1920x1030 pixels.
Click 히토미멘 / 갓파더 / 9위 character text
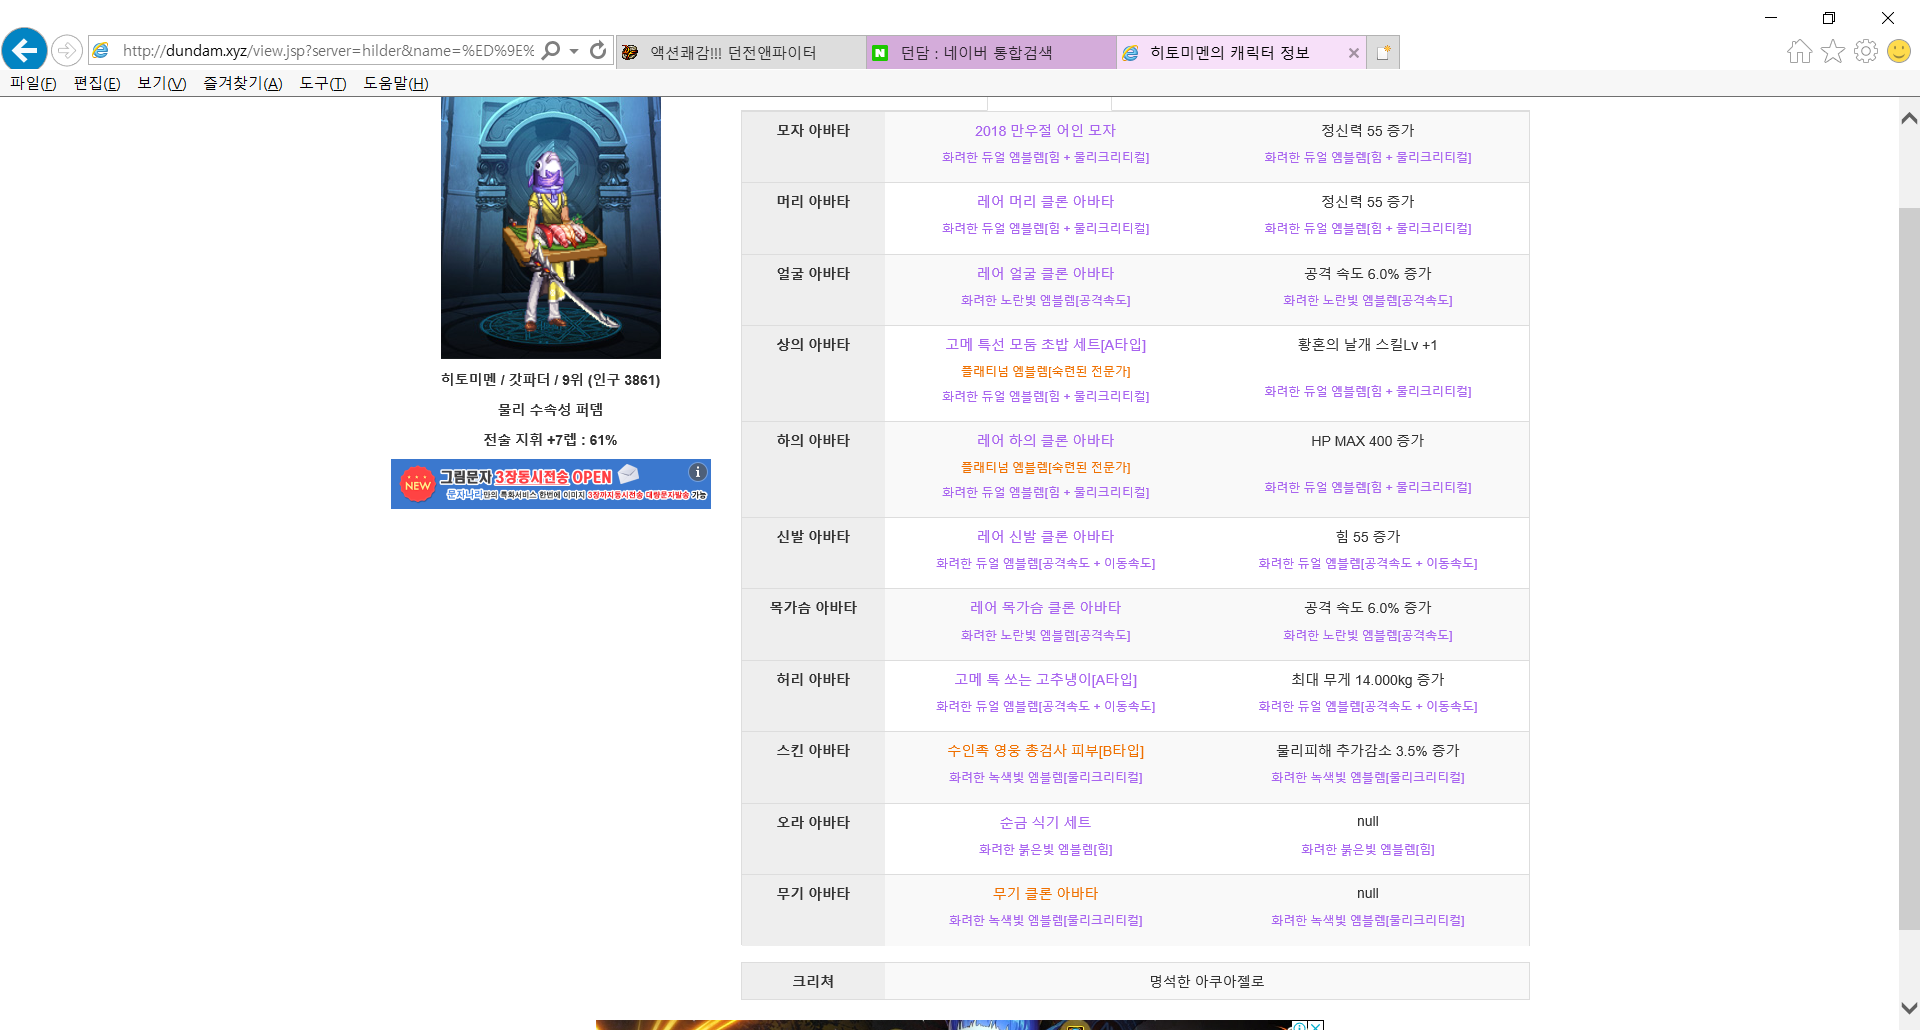point(551,380)
